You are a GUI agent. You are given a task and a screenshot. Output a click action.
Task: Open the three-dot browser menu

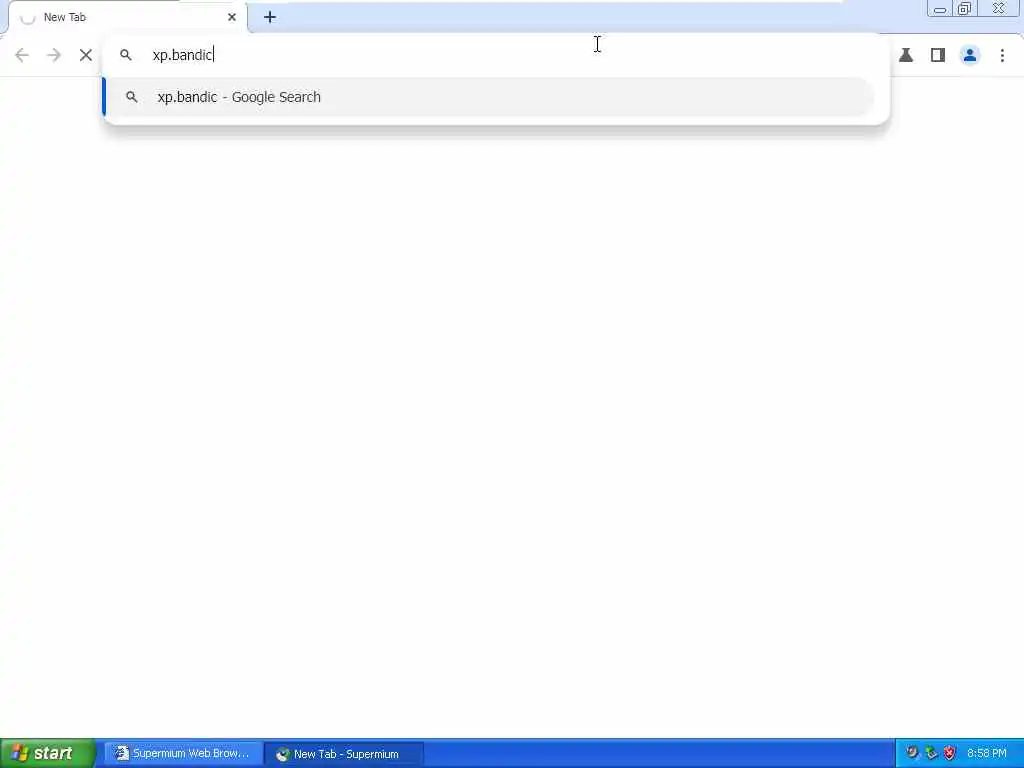pos(1002,56)
